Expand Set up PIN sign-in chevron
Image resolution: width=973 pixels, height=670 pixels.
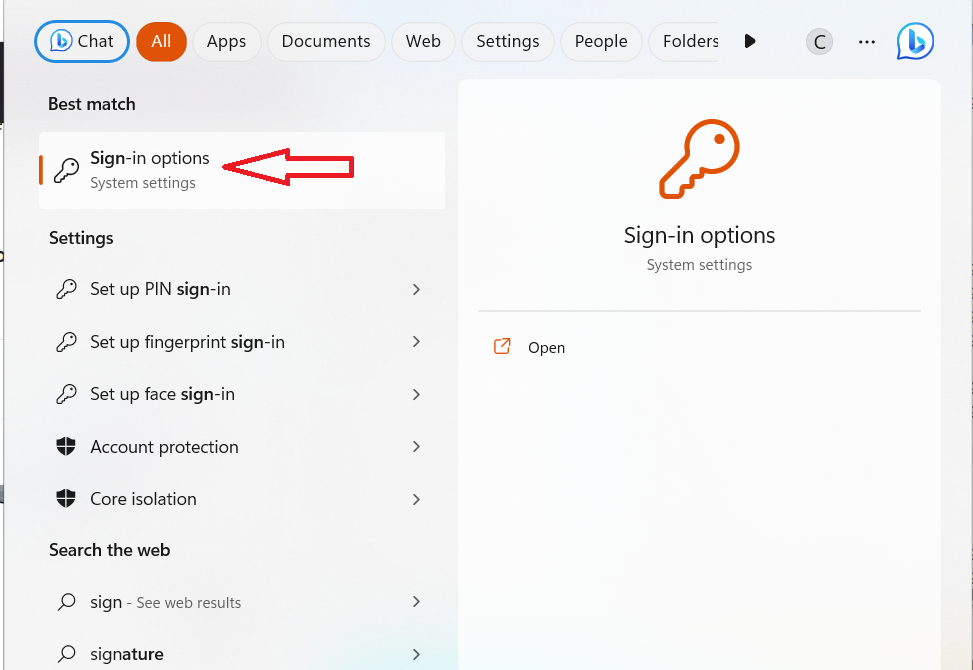(x=416, y=289)
